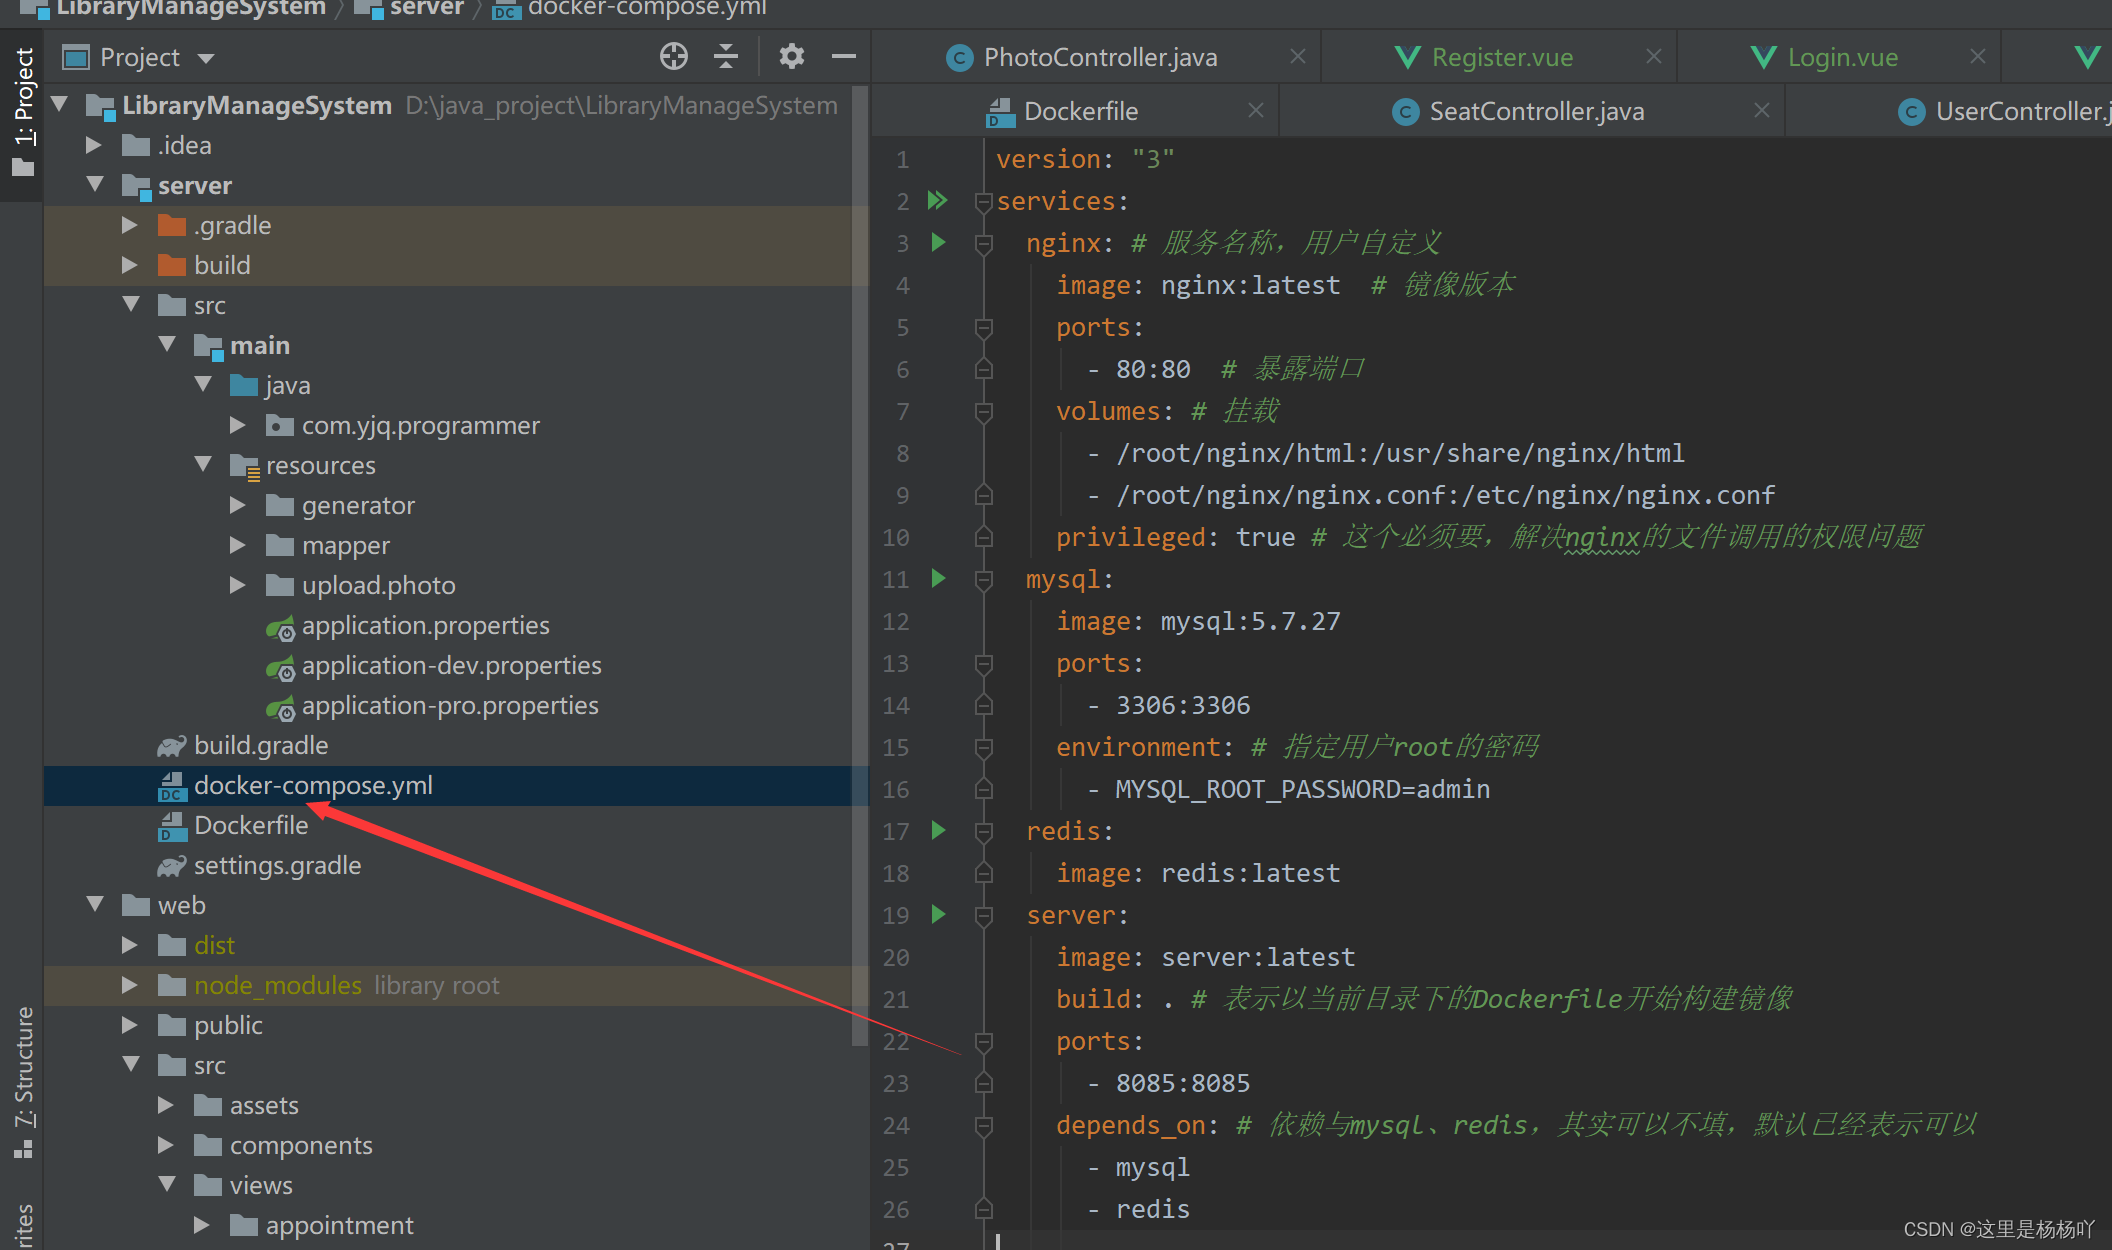Image resolution: width=2112 pixels, height=1250 pixels.
Task: Run all services with double-arrow gutter icon
Action: tap(937, 201)
